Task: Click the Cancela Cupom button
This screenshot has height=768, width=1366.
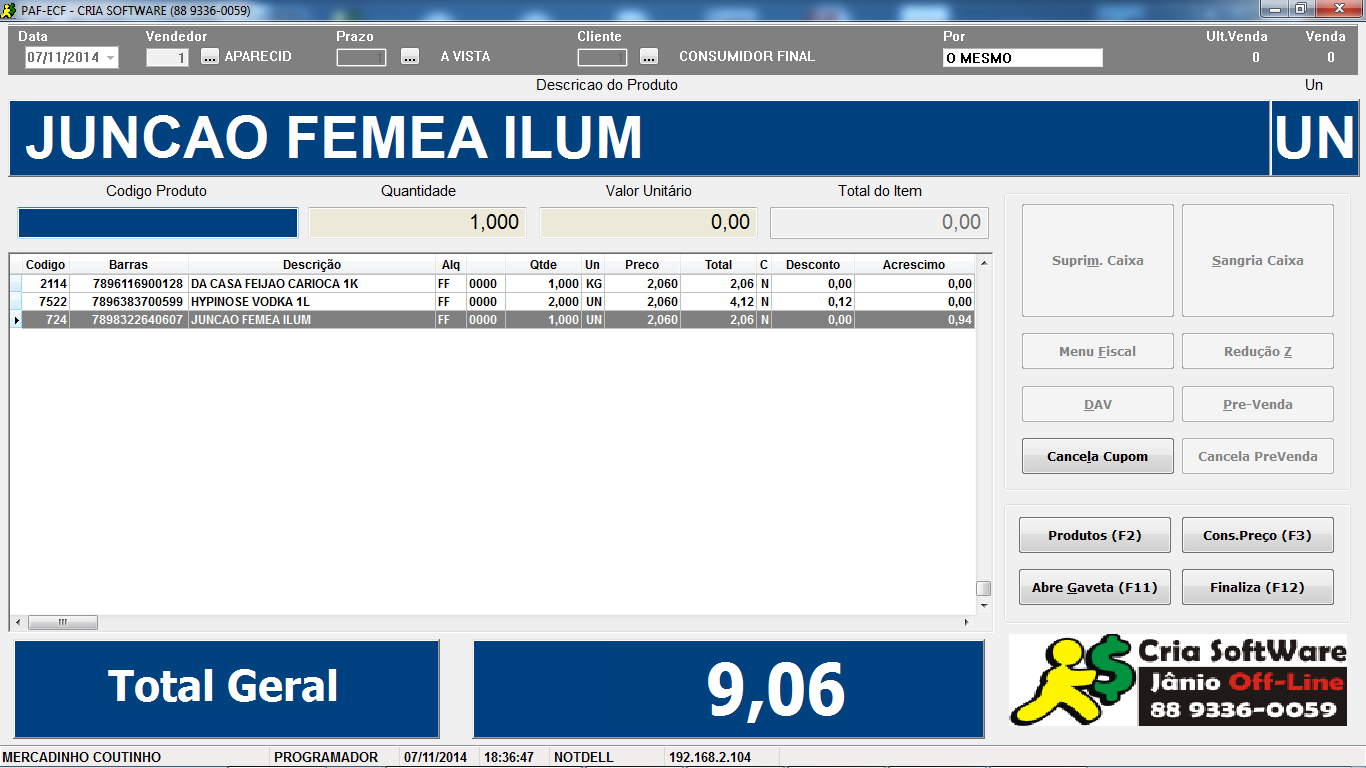Action: pyautogui.click(x=1097, y=456)
